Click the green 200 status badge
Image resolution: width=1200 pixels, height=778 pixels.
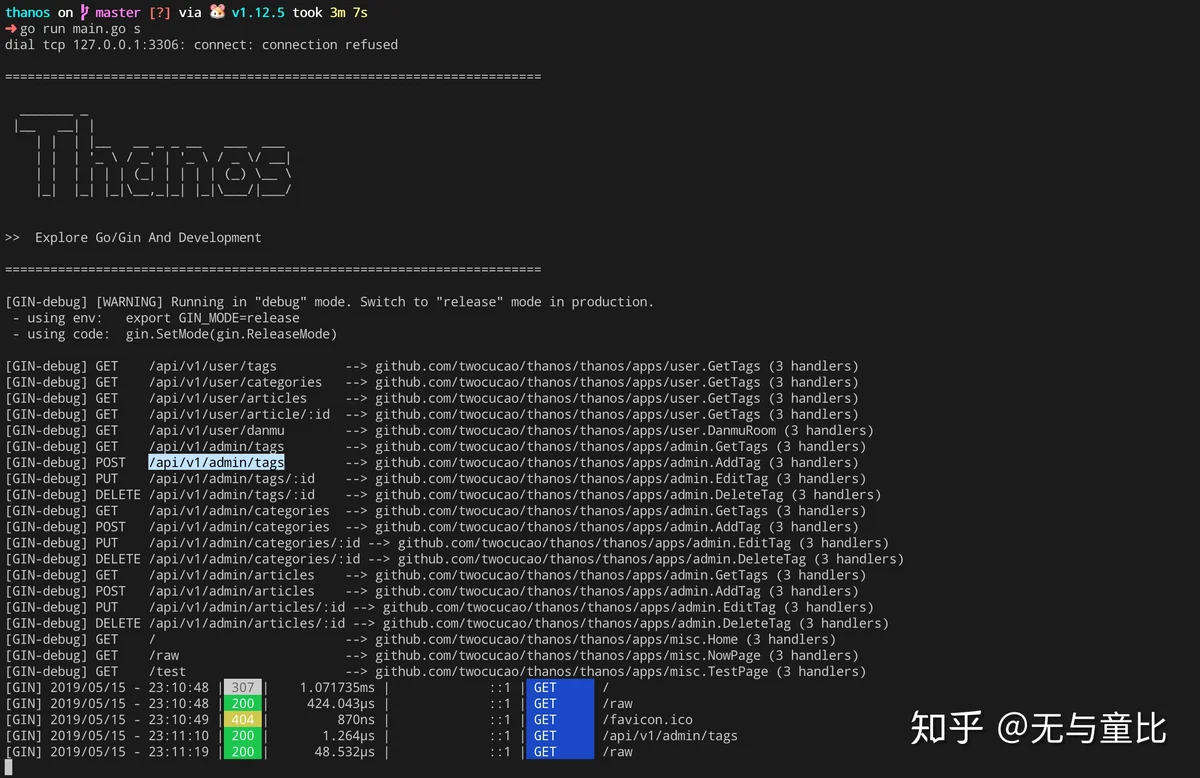point(243,703)
